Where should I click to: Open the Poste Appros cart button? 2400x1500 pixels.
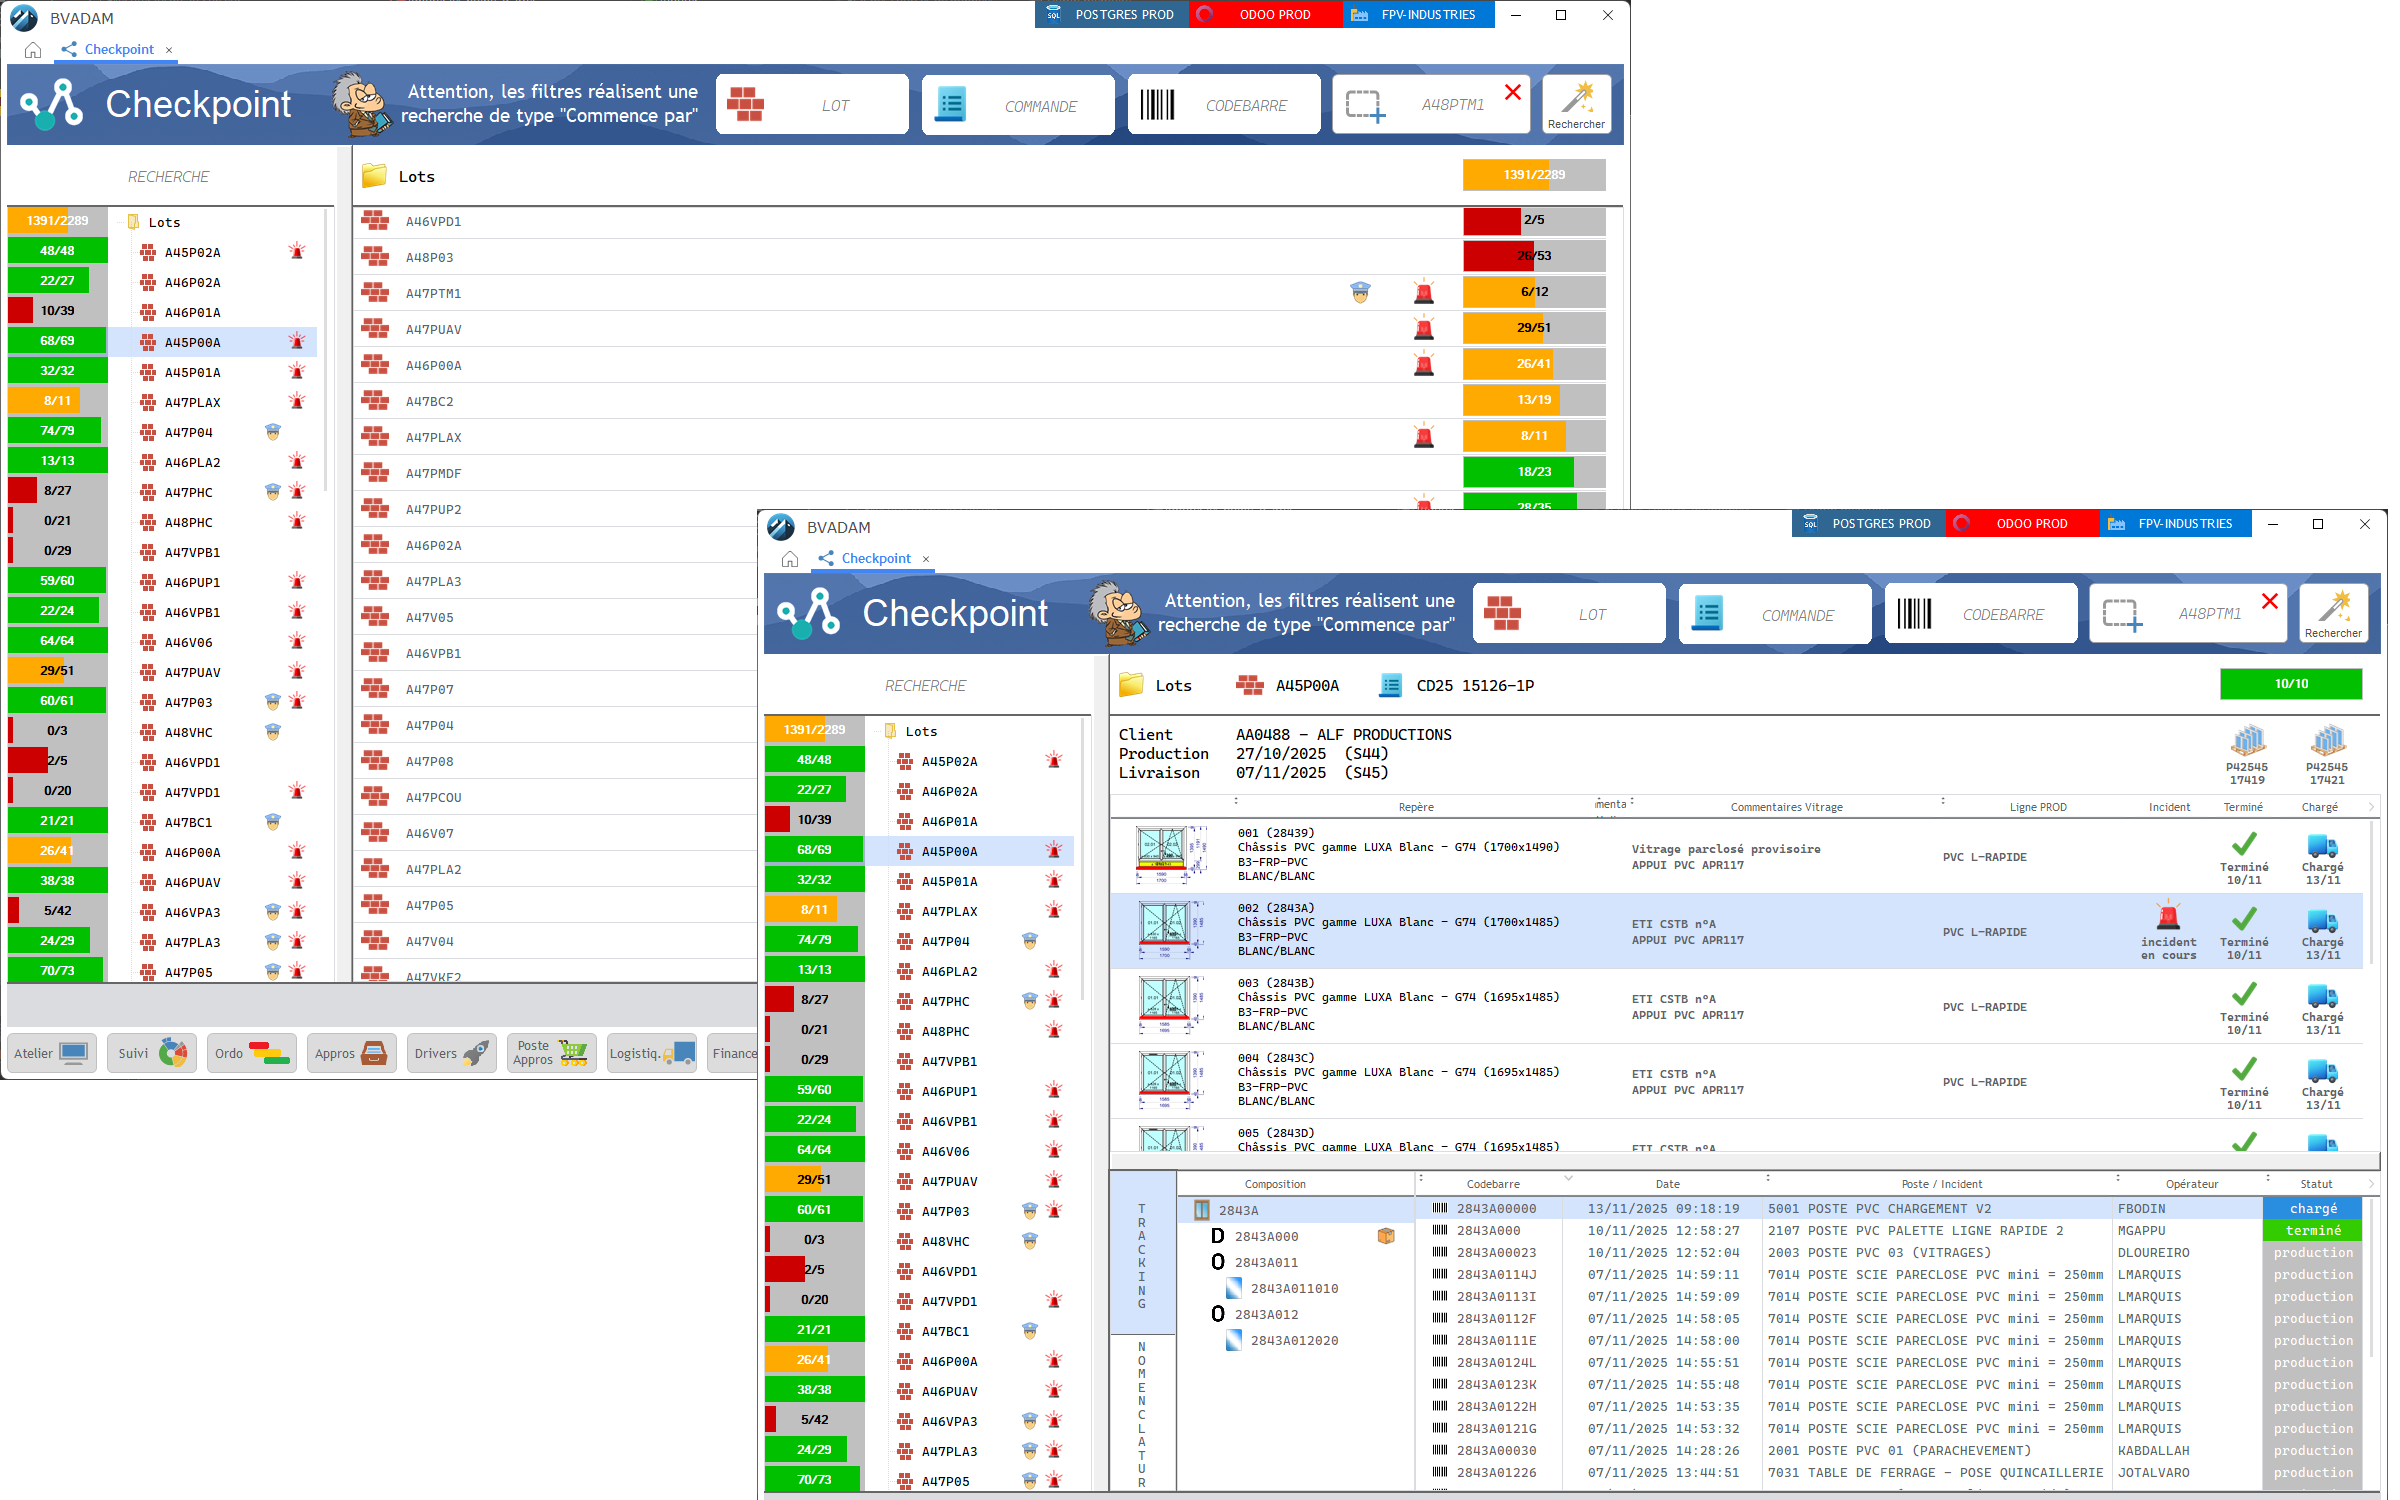point(551,1053)
